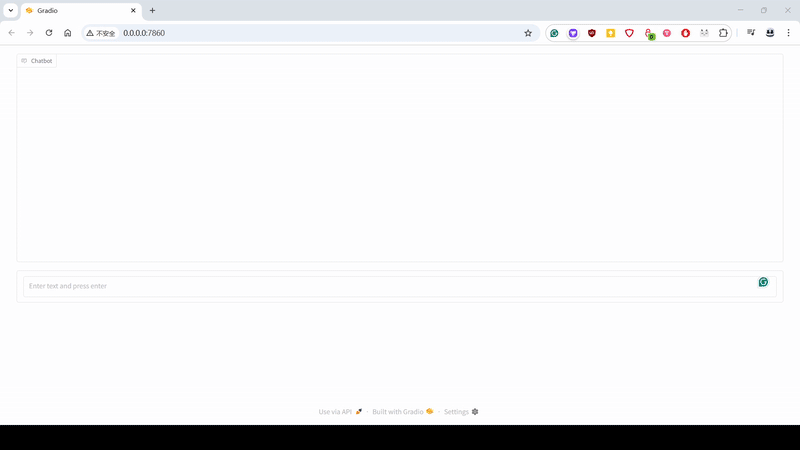Viewport: 800px width, 450px height.
Task: Open the Chrome three-dot menu
Action: 788,33
